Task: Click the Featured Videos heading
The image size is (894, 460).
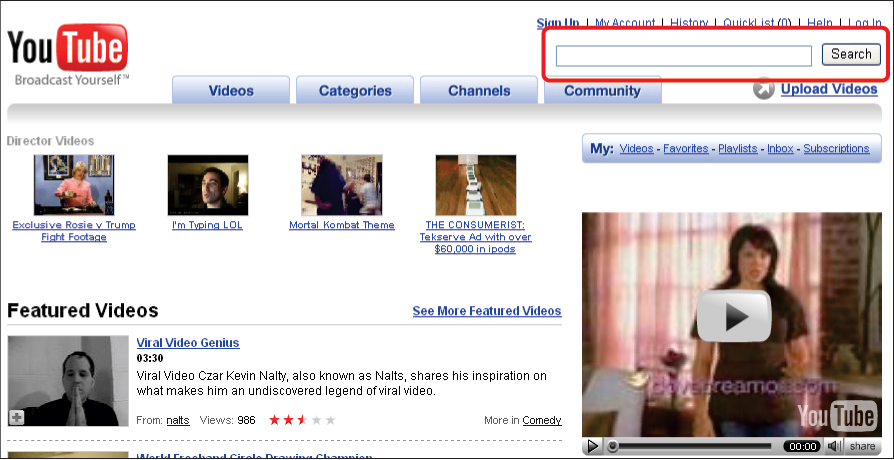Action: 83,311
